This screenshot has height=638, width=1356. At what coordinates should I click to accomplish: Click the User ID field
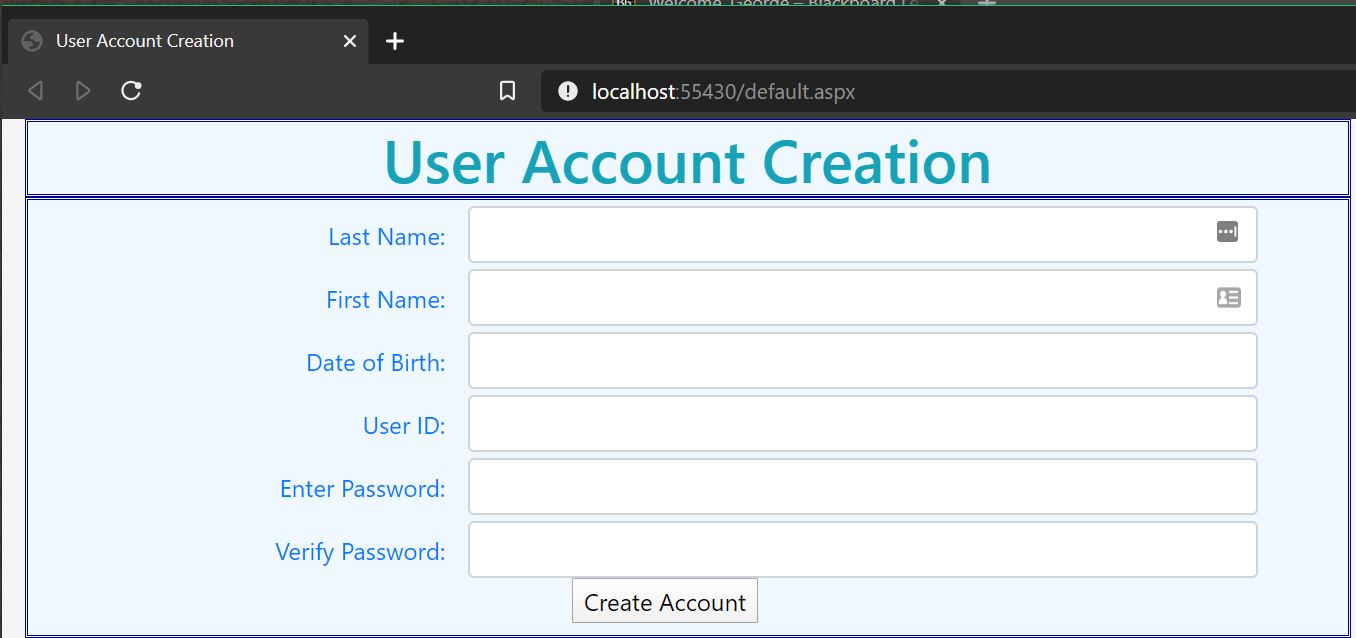coord(860,423)
